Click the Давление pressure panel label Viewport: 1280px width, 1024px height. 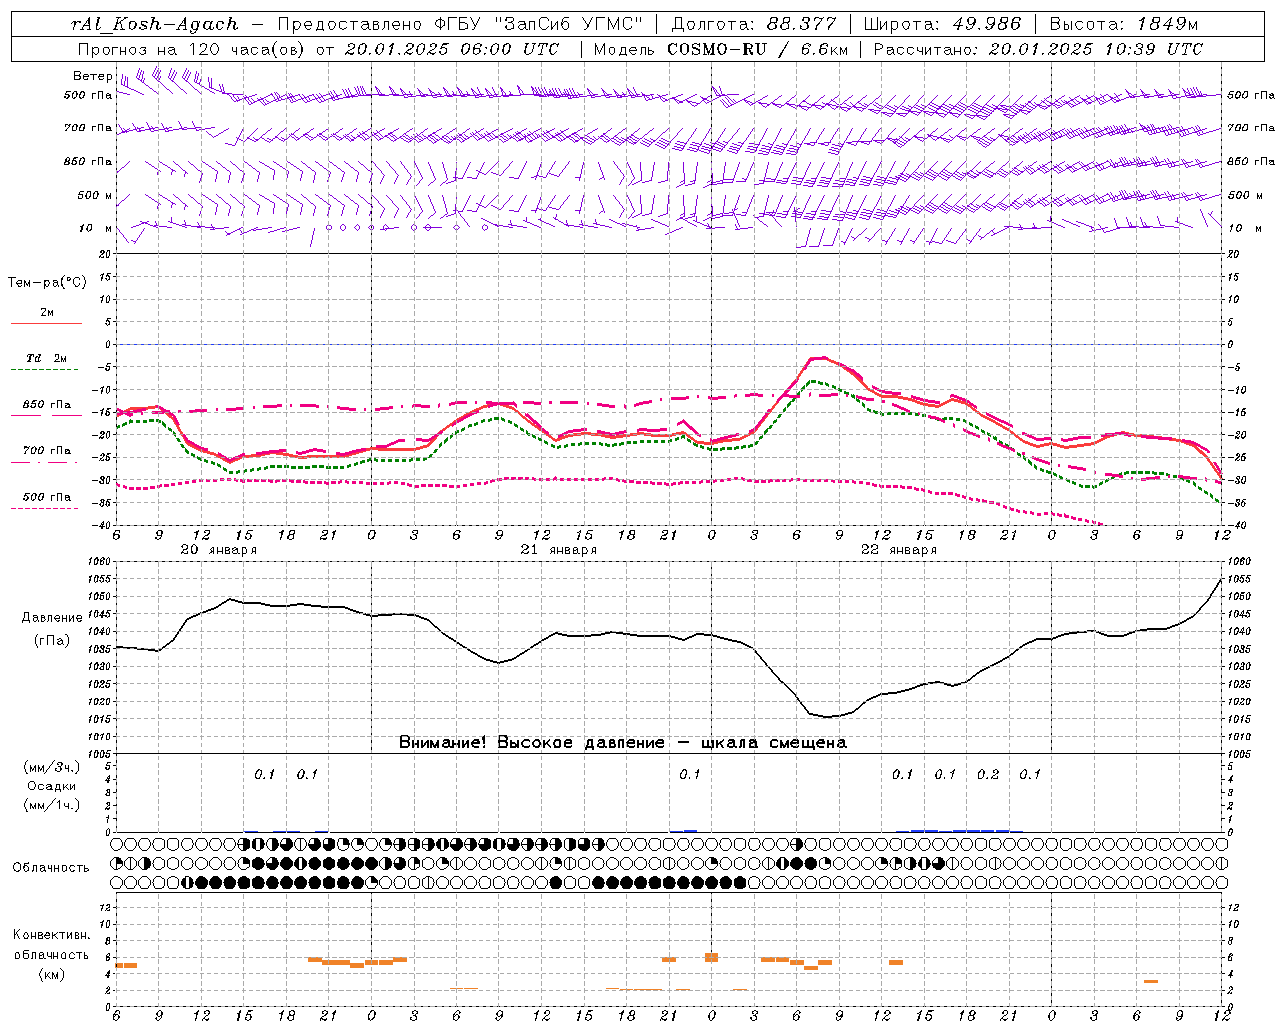pos(51,618)
